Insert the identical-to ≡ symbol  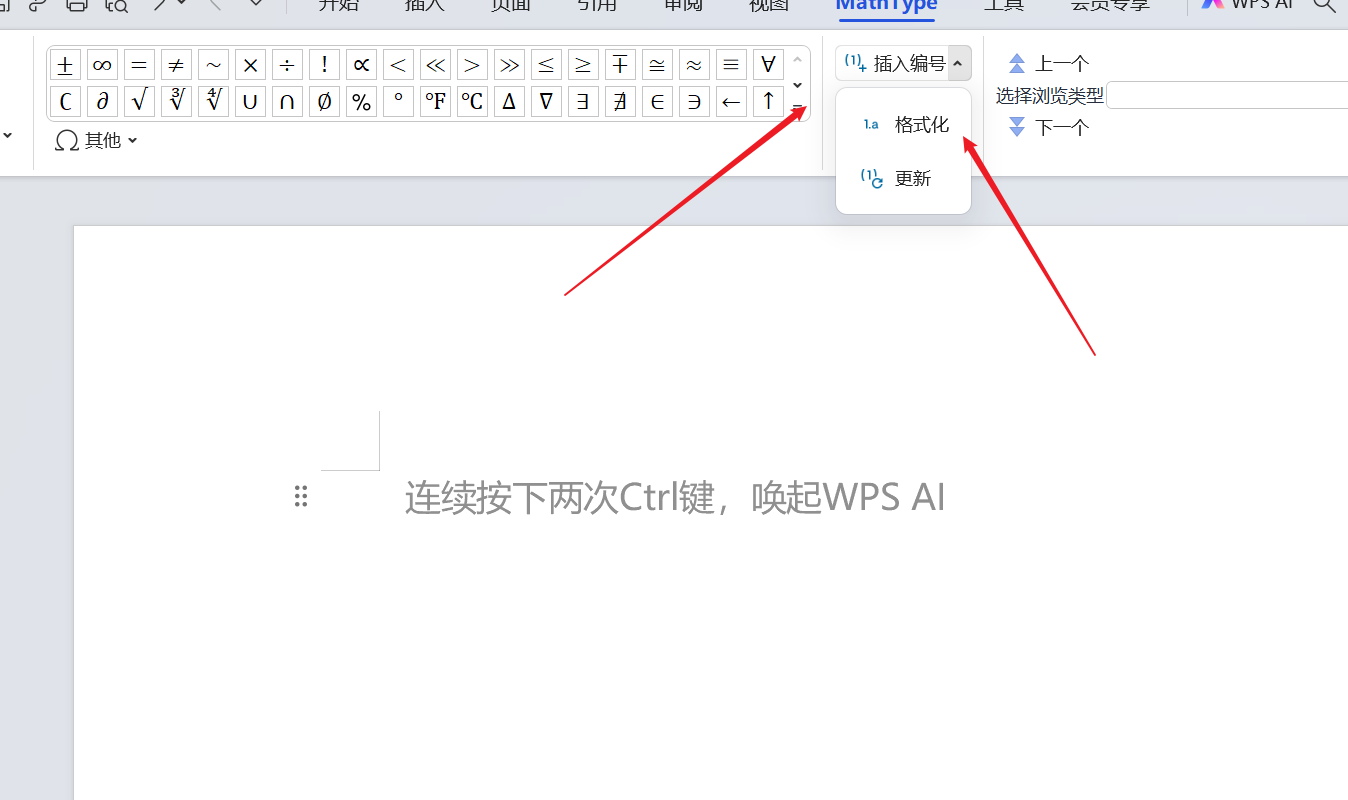[x=731, y=65]
